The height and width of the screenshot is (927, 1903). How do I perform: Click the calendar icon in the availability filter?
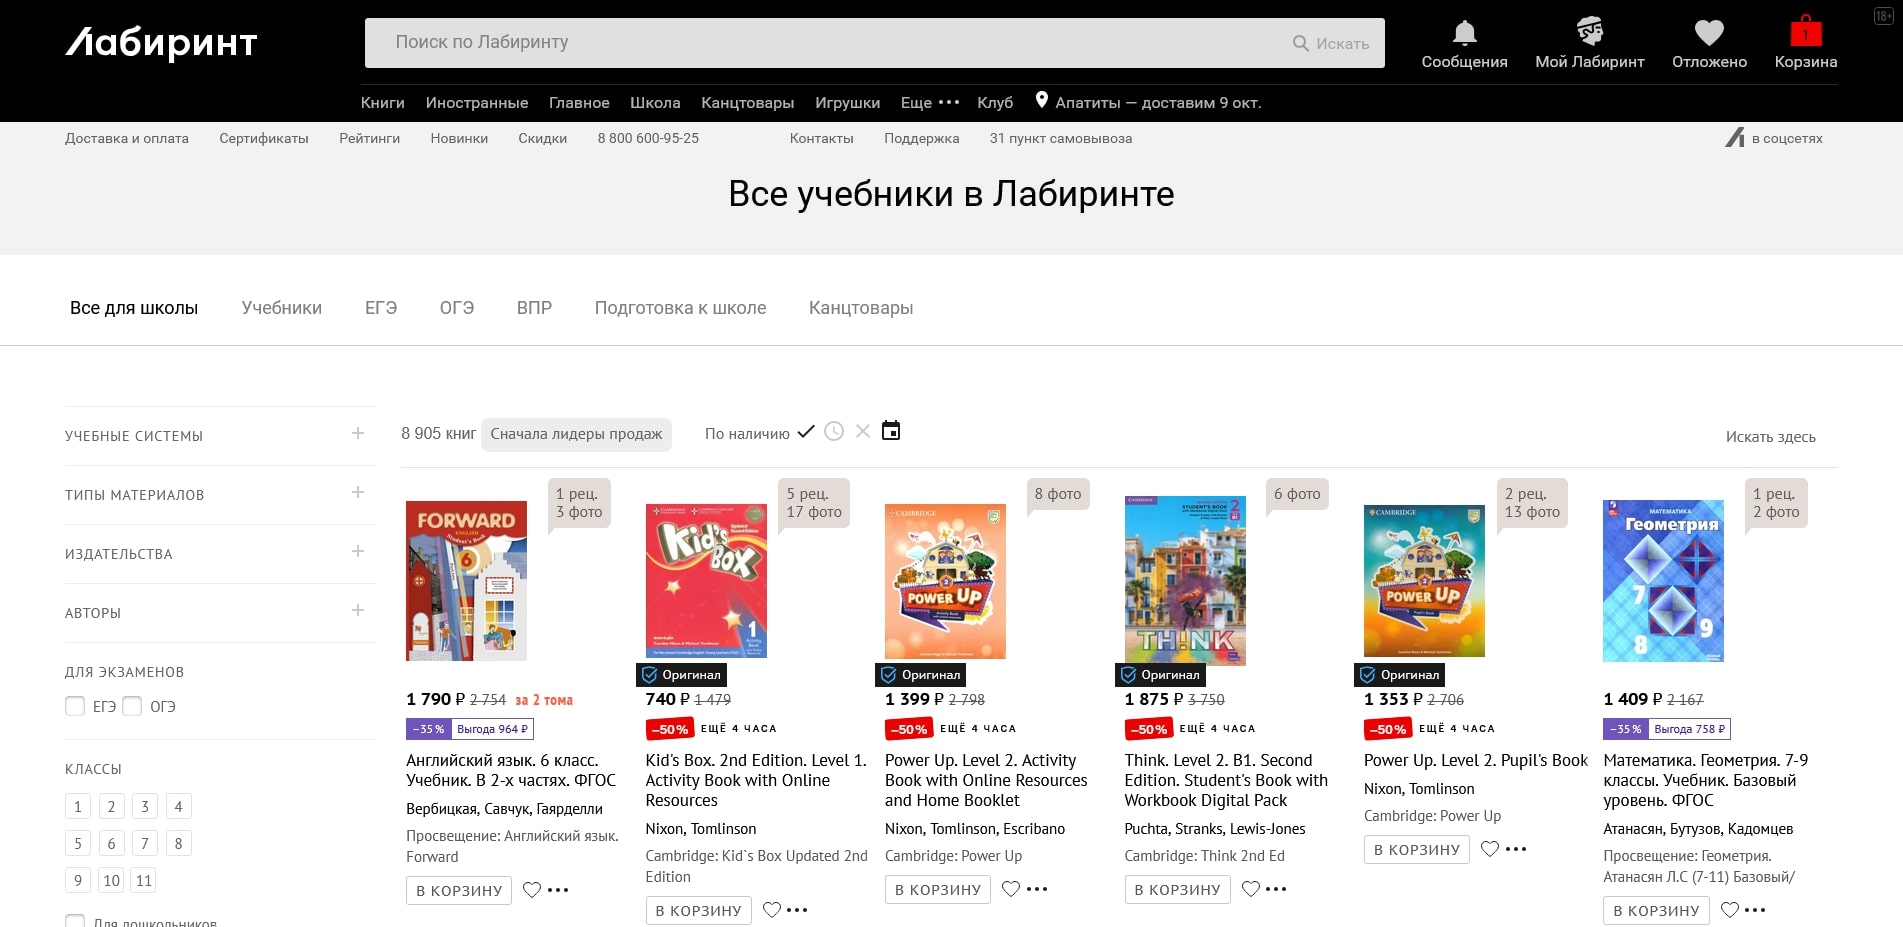891,431
